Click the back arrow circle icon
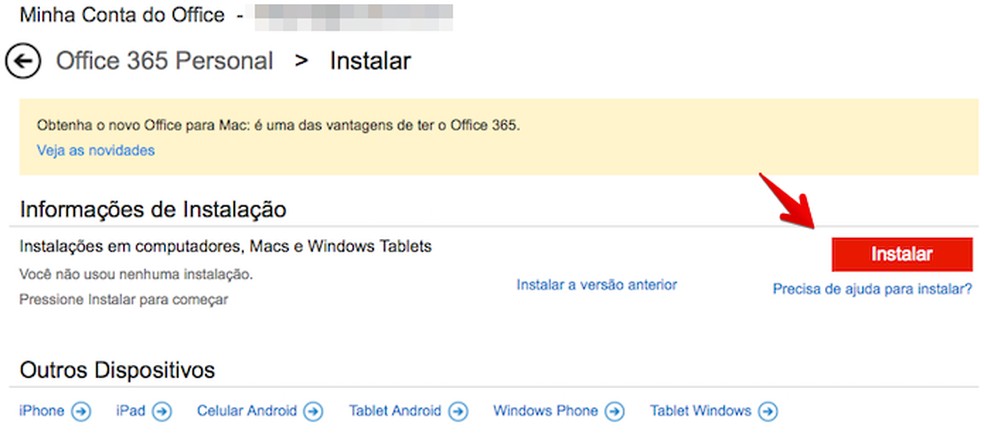This screenshot has width=984, height=443. pyautogui.click(x=23, y=61)
